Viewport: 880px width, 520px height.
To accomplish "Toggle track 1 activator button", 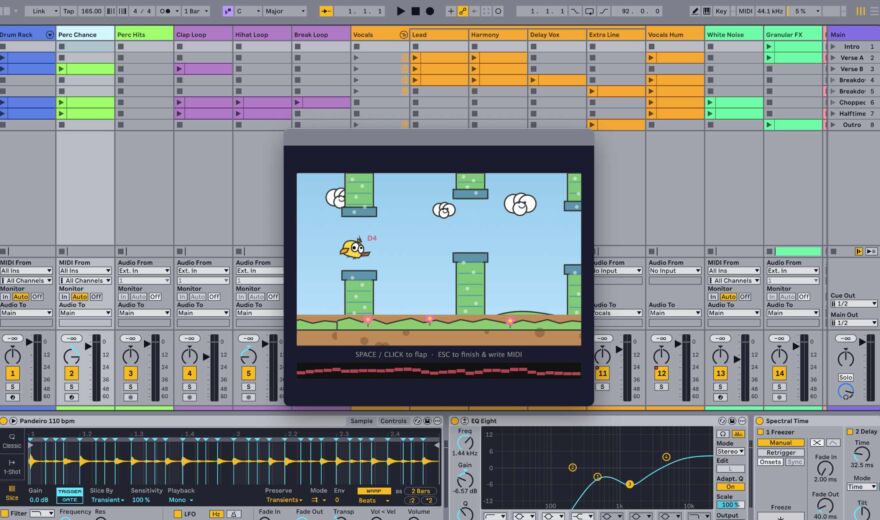I will pyautogui.click(x=12, y=373).
